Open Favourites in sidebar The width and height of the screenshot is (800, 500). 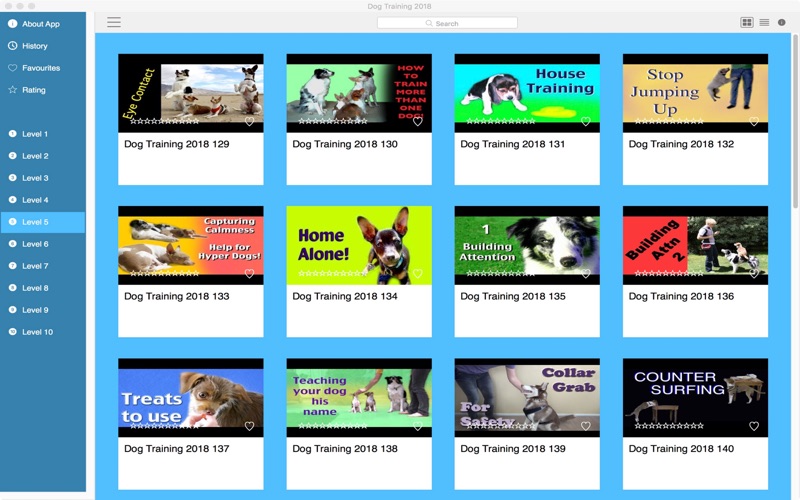point(42,68)
